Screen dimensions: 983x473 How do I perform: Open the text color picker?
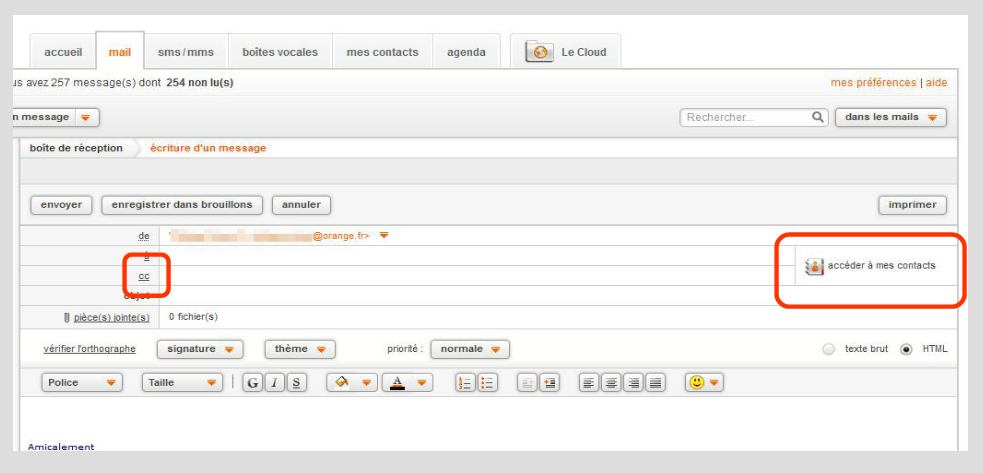407,384
